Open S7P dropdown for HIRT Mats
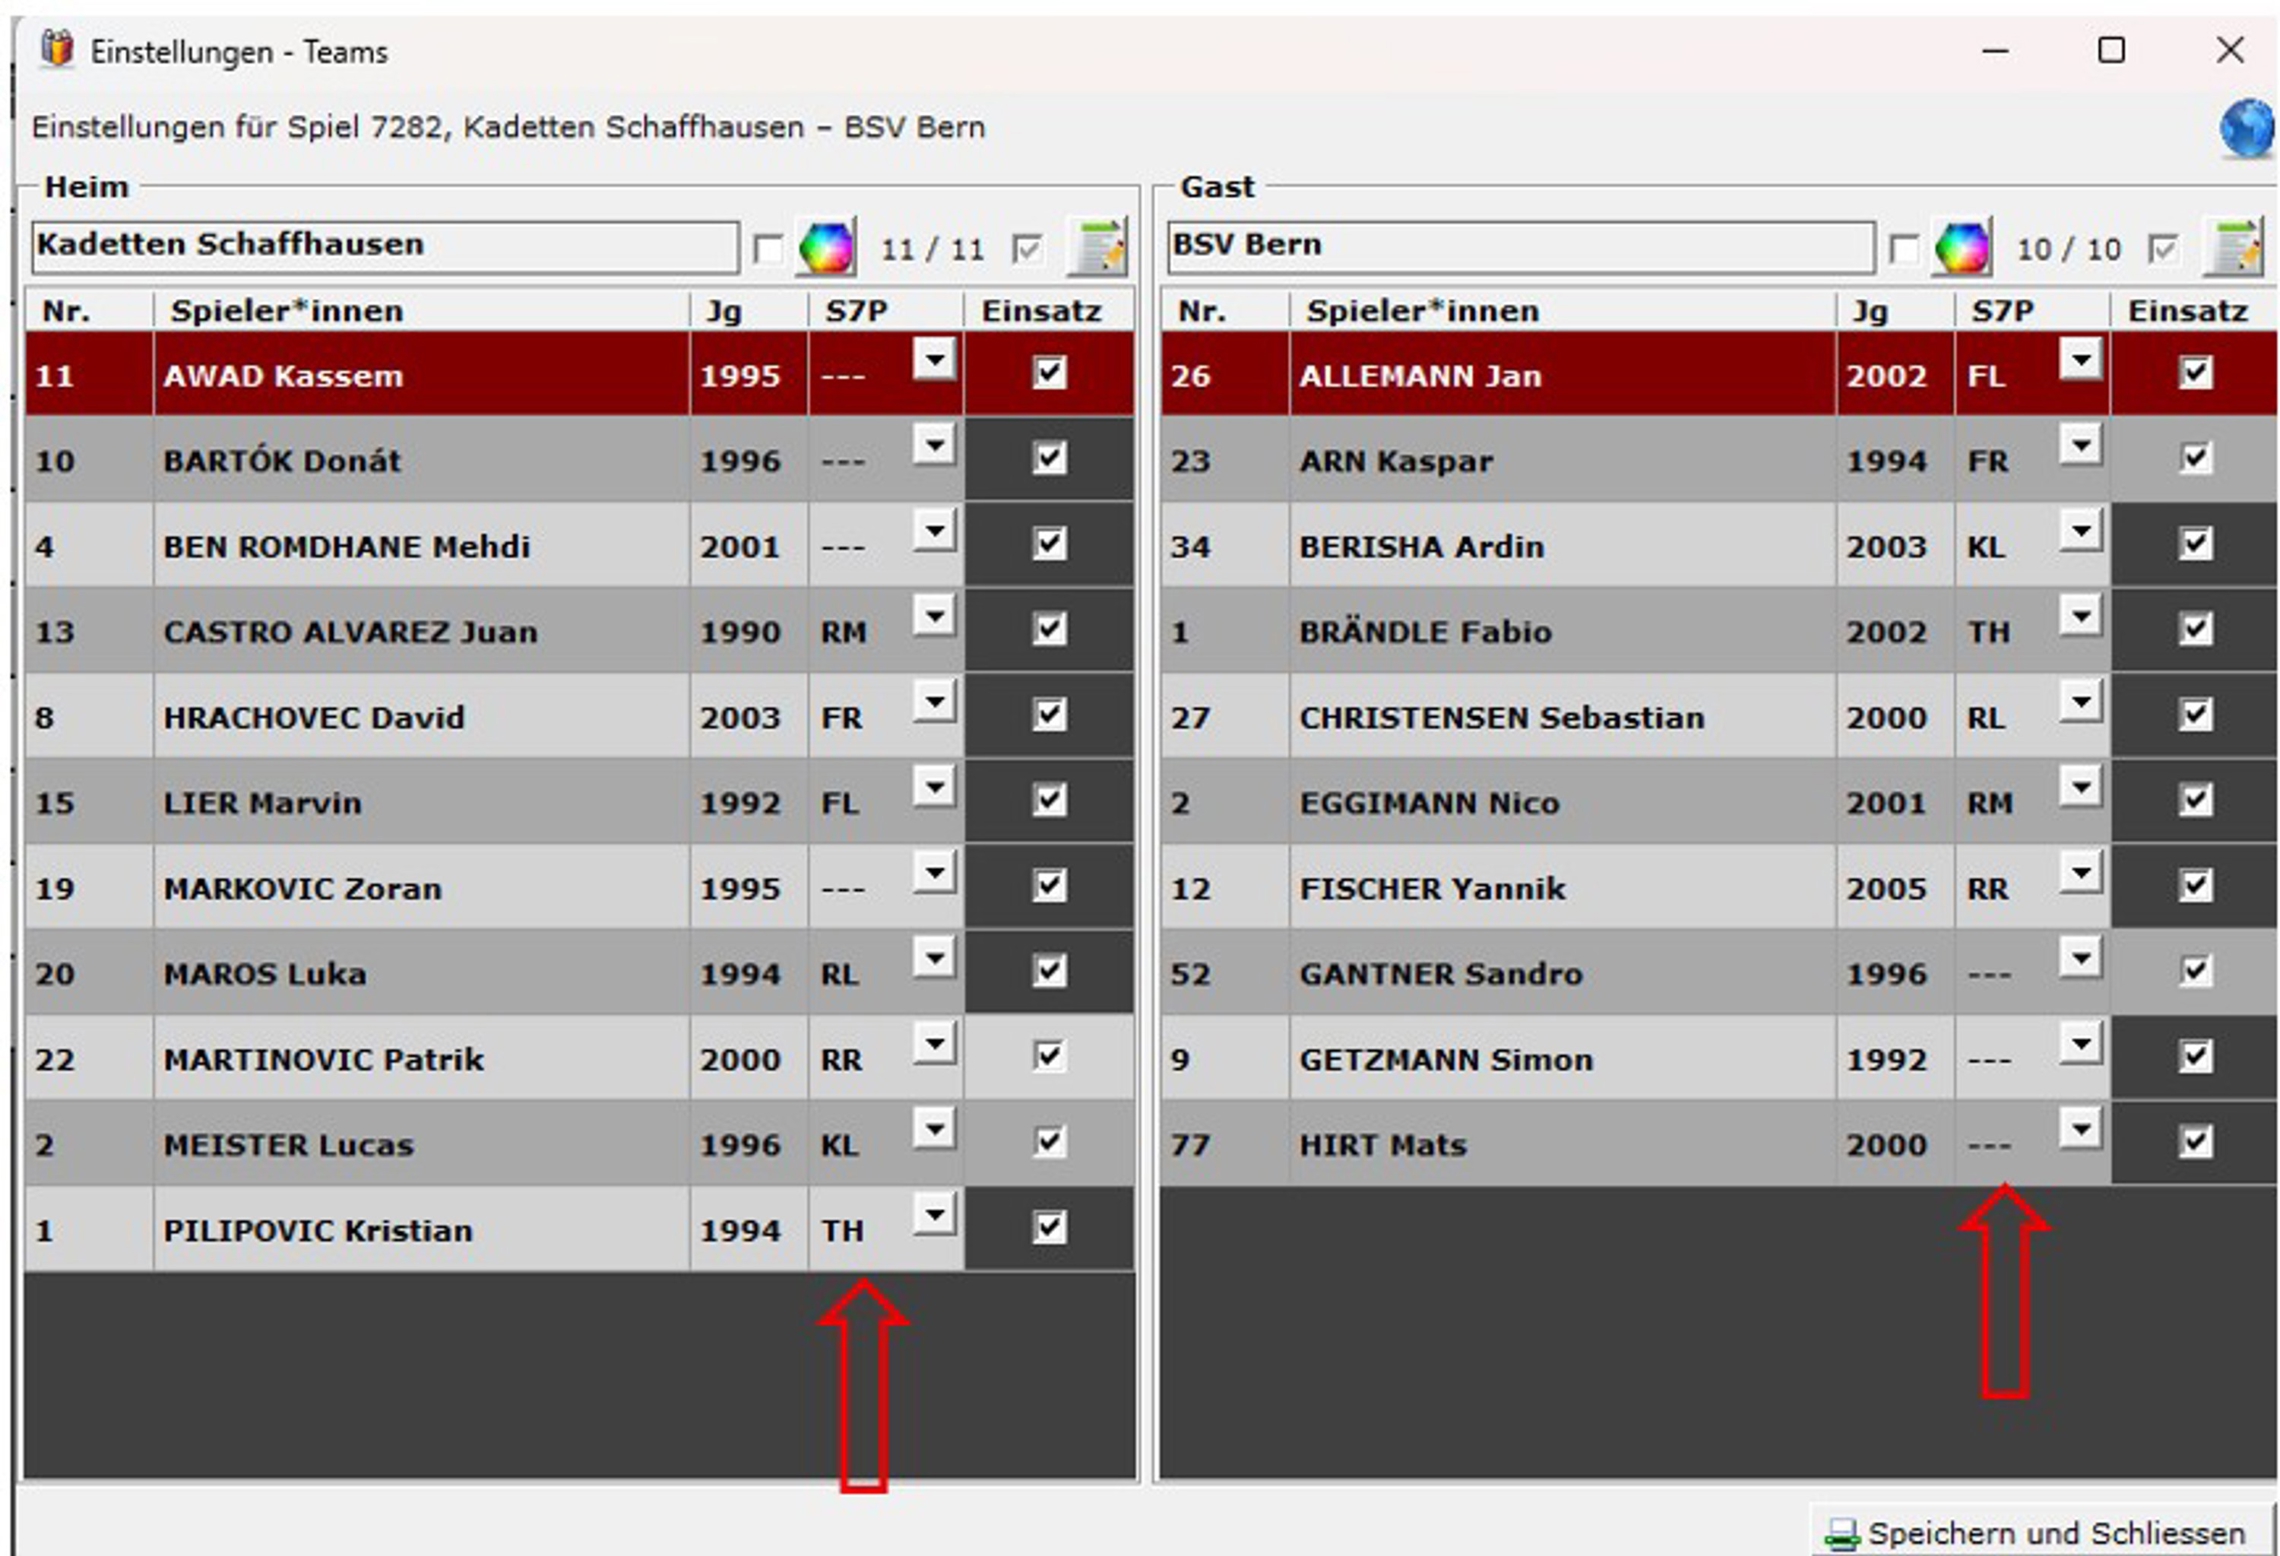The height and width of the screenshot is (1556, 2280). coord(2080,1130)
